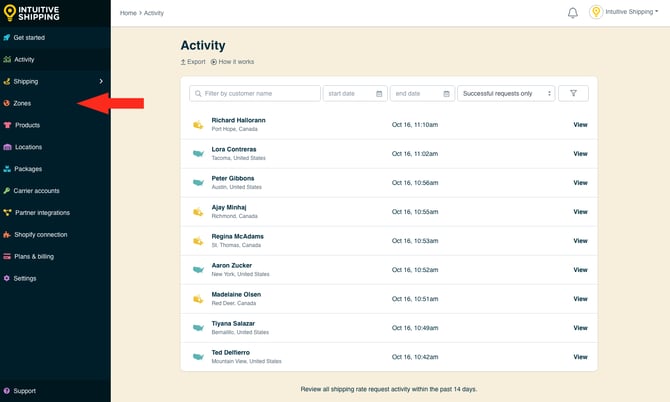670x402 pixels.
Task: Click the Carrier accounts key icon
Action: (6, 191)
